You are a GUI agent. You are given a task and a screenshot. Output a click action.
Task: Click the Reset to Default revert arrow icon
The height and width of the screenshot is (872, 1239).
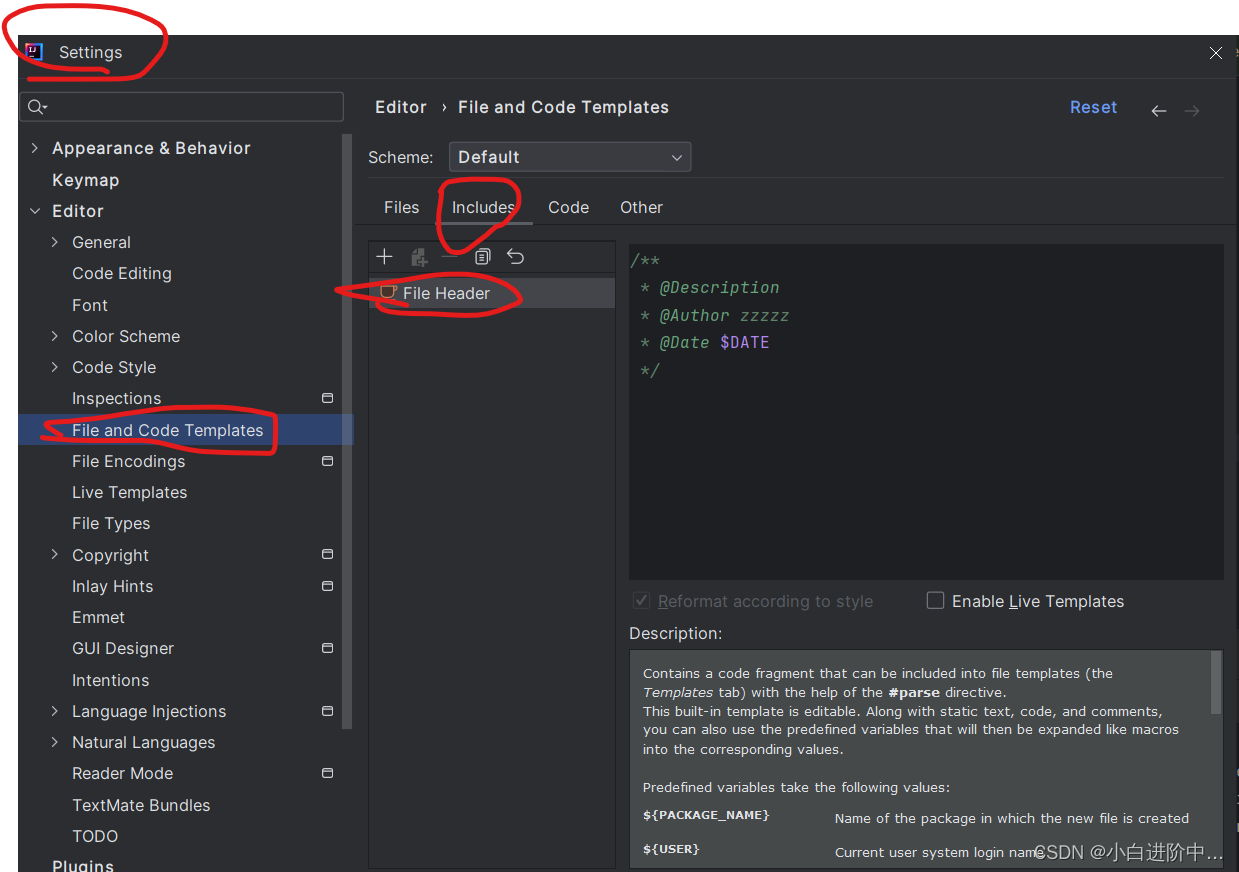[x=515, y=256]
